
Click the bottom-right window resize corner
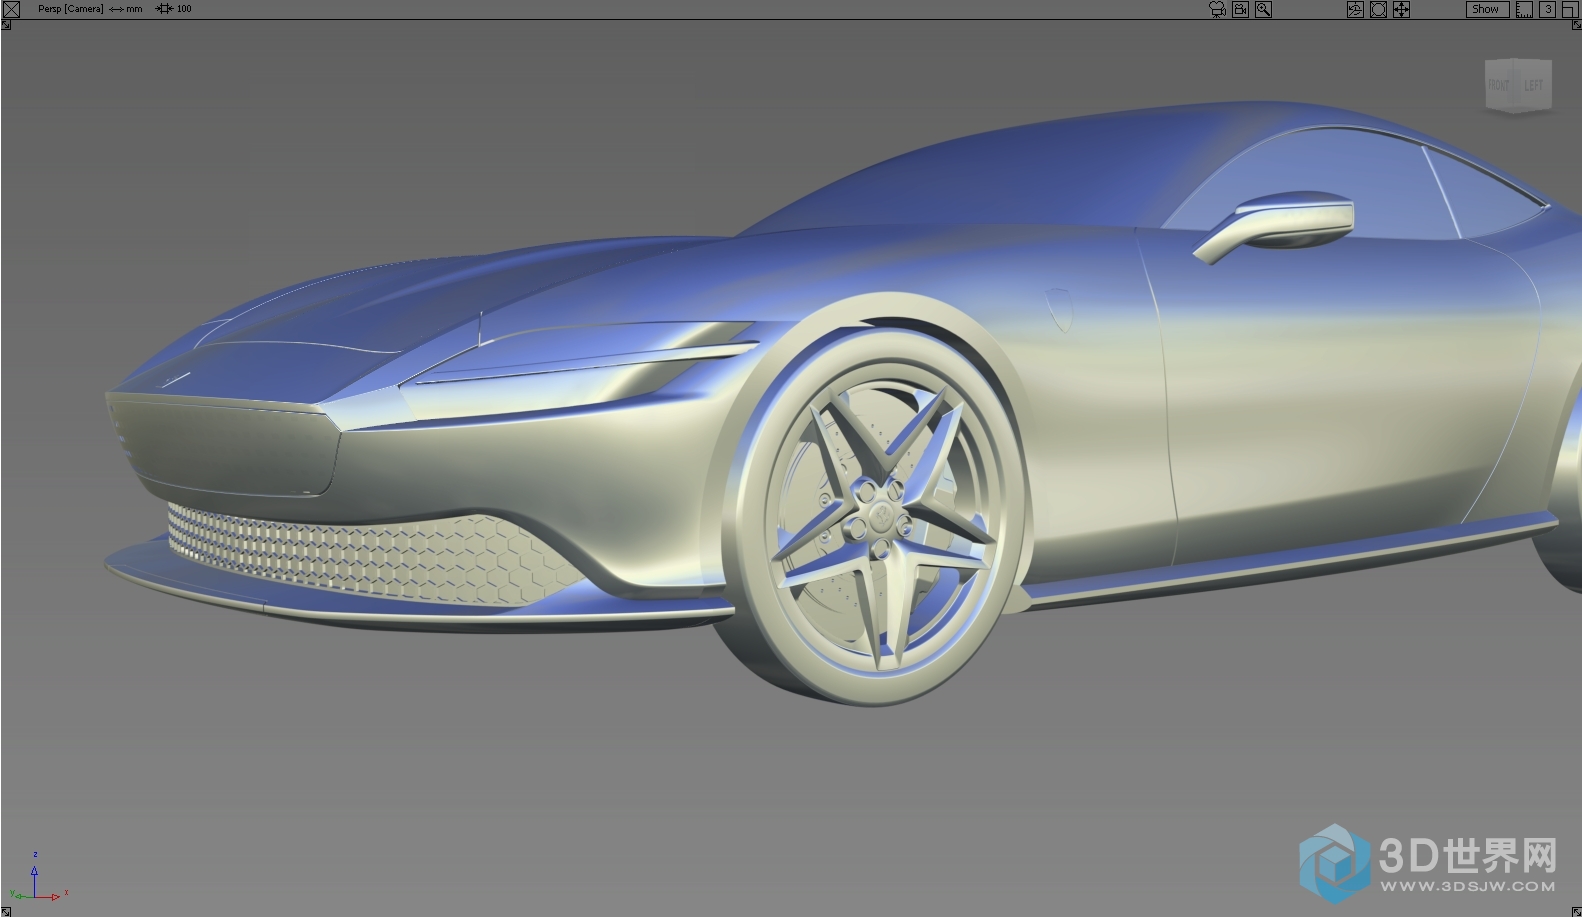click(1576, 911)
